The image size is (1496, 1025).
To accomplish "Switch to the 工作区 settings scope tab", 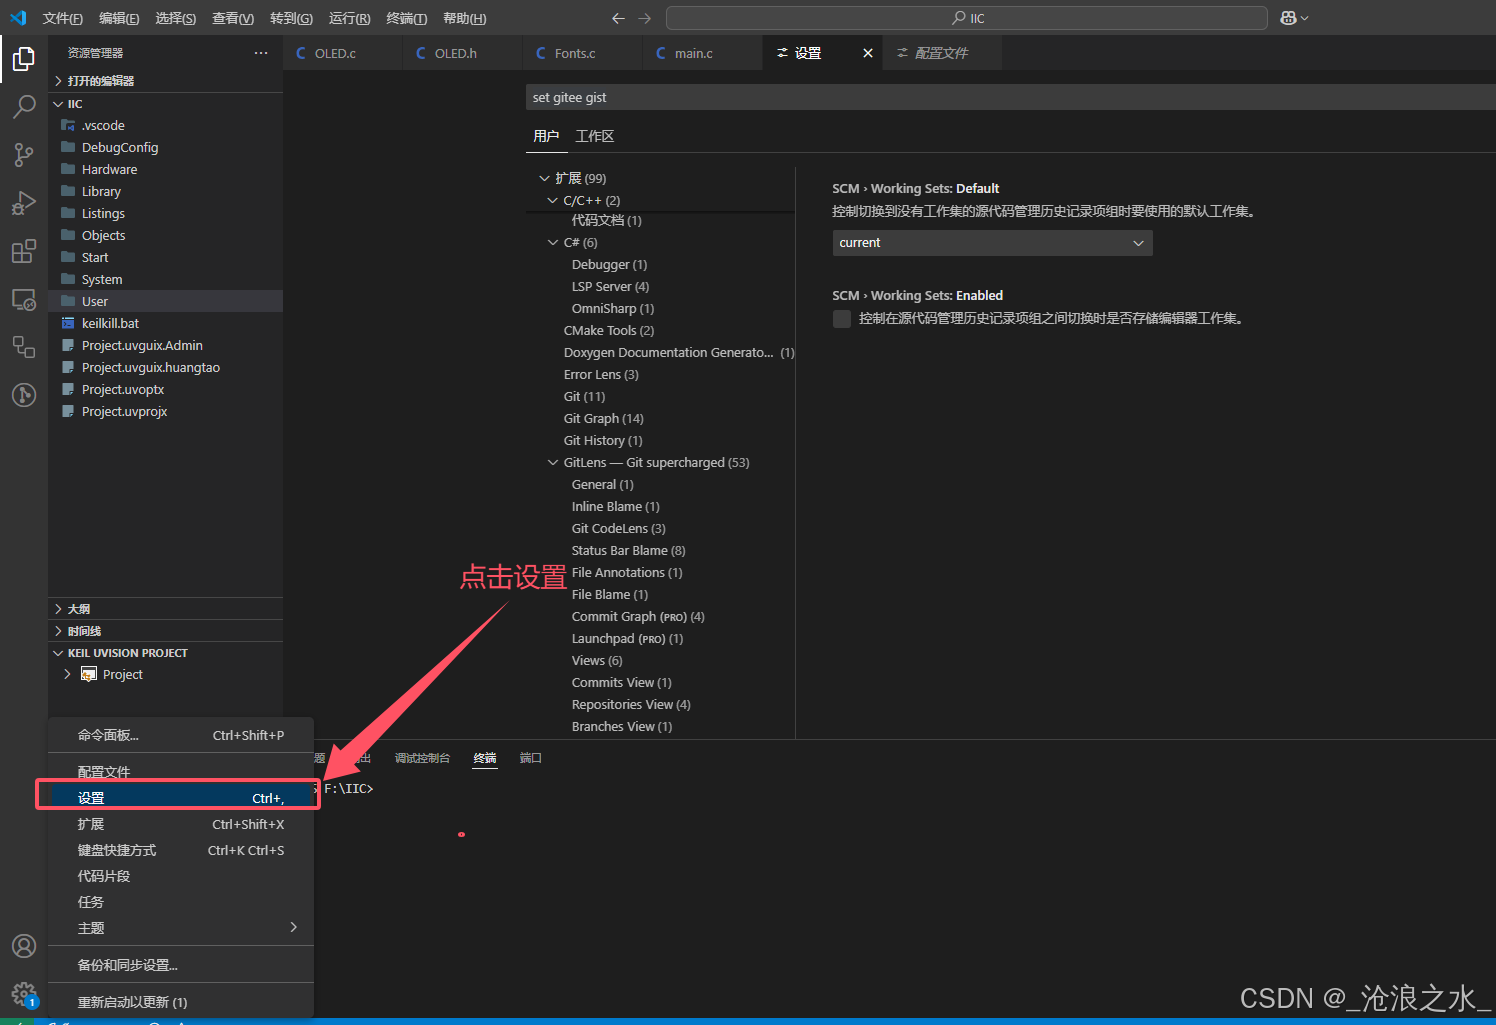I will 594,135.
